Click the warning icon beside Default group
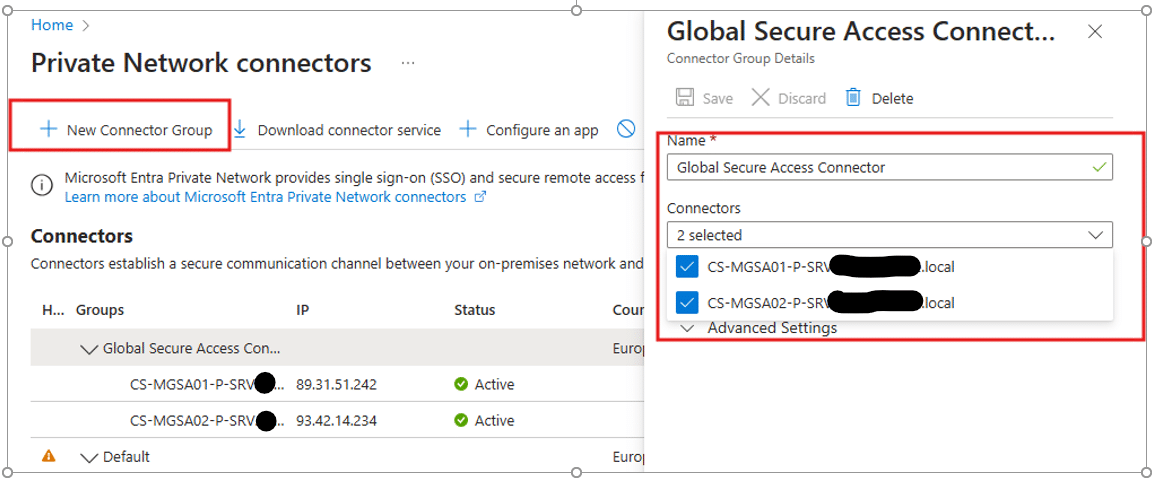The height and width of the screenshot is (479, 1159). [49, 456]
